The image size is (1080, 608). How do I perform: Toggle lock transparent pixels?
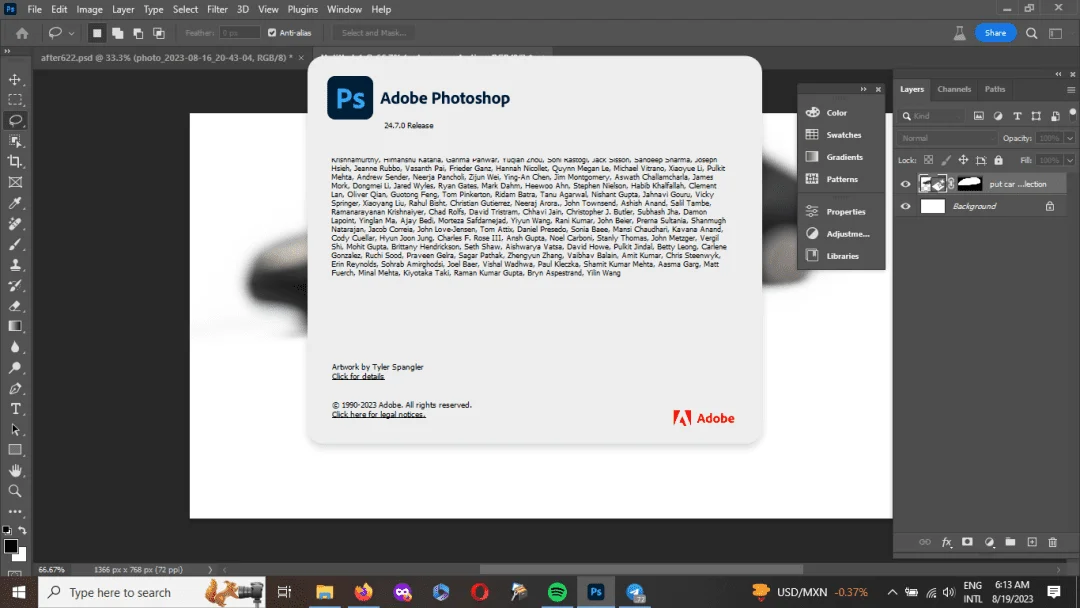pyautogui.click(x=928, y=160)
